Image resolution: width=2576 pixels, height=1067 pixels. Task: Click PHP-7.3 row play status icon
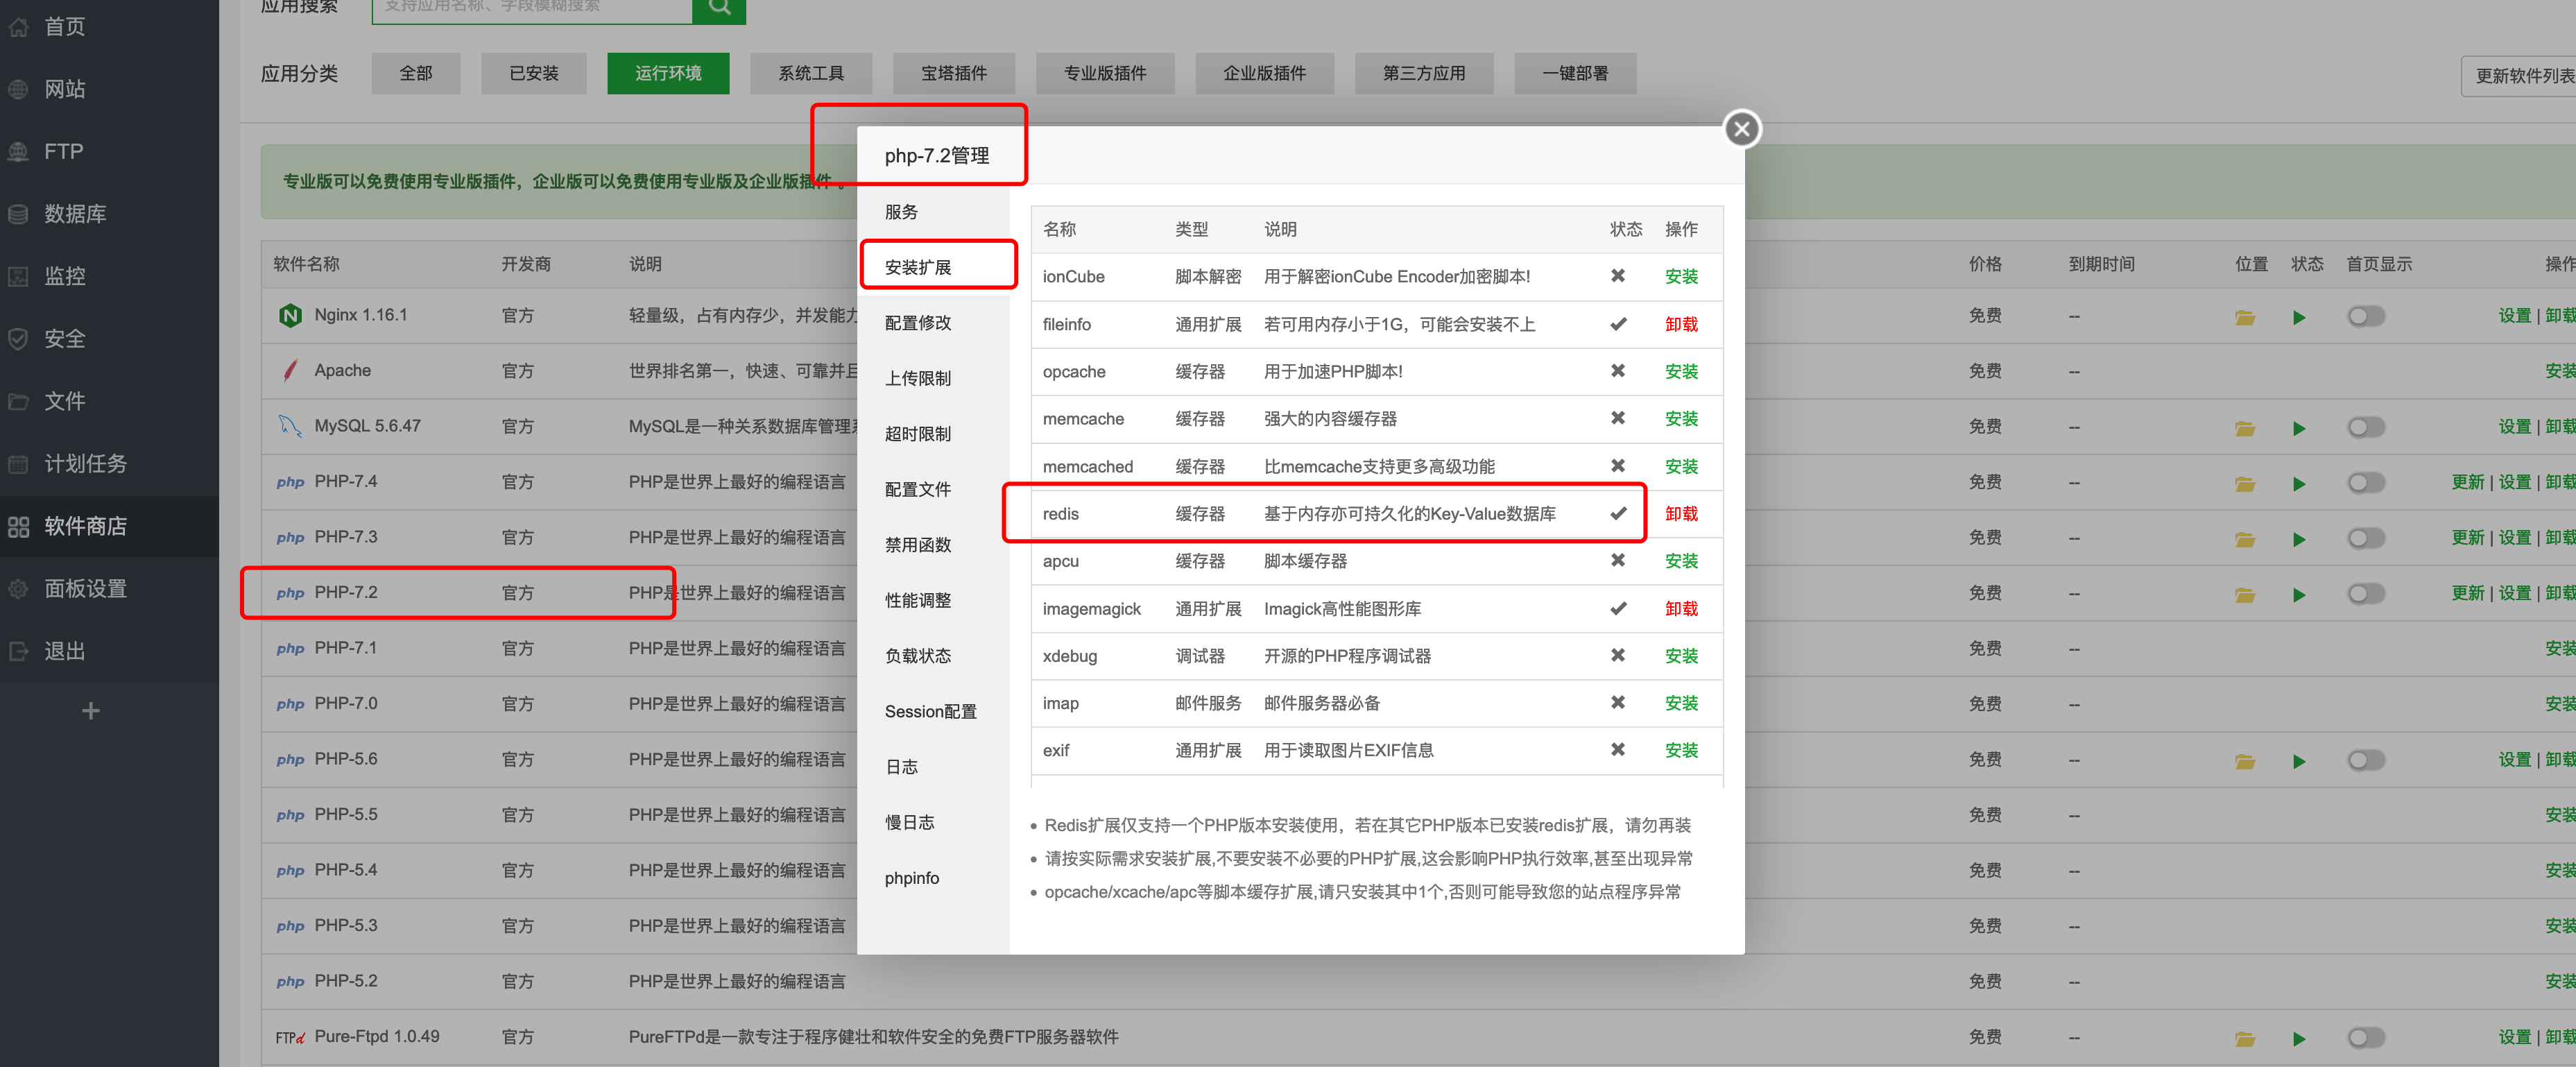point(2299,539)
